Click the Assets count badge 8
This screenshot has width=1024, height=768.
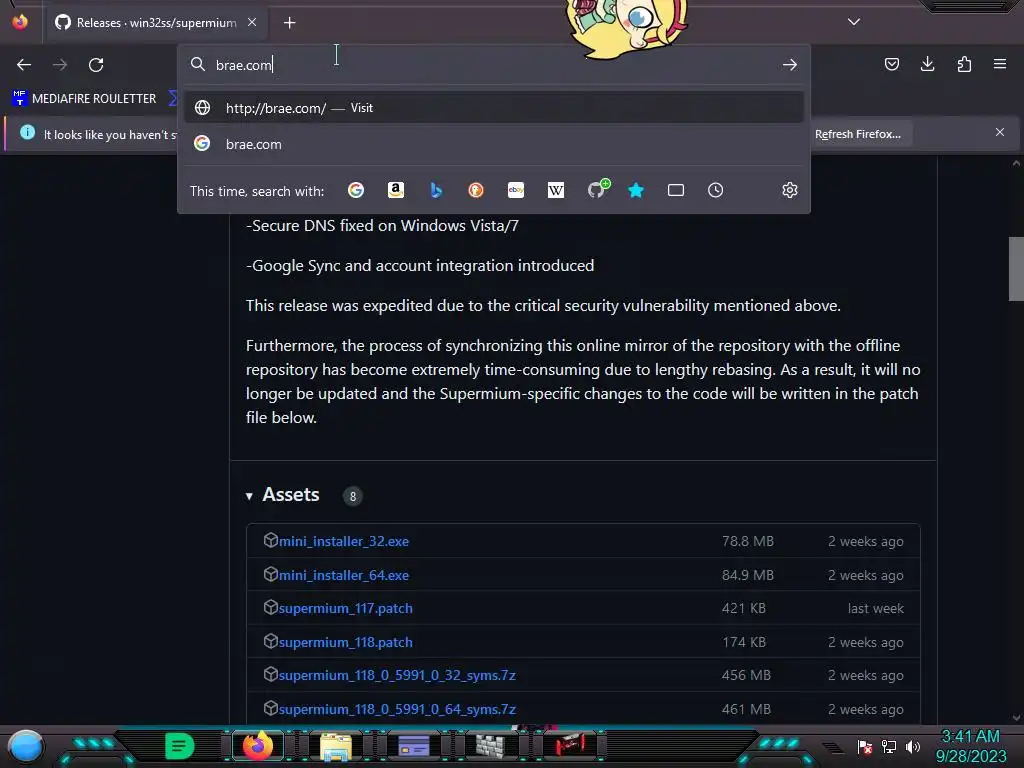(x=353, y=496)
